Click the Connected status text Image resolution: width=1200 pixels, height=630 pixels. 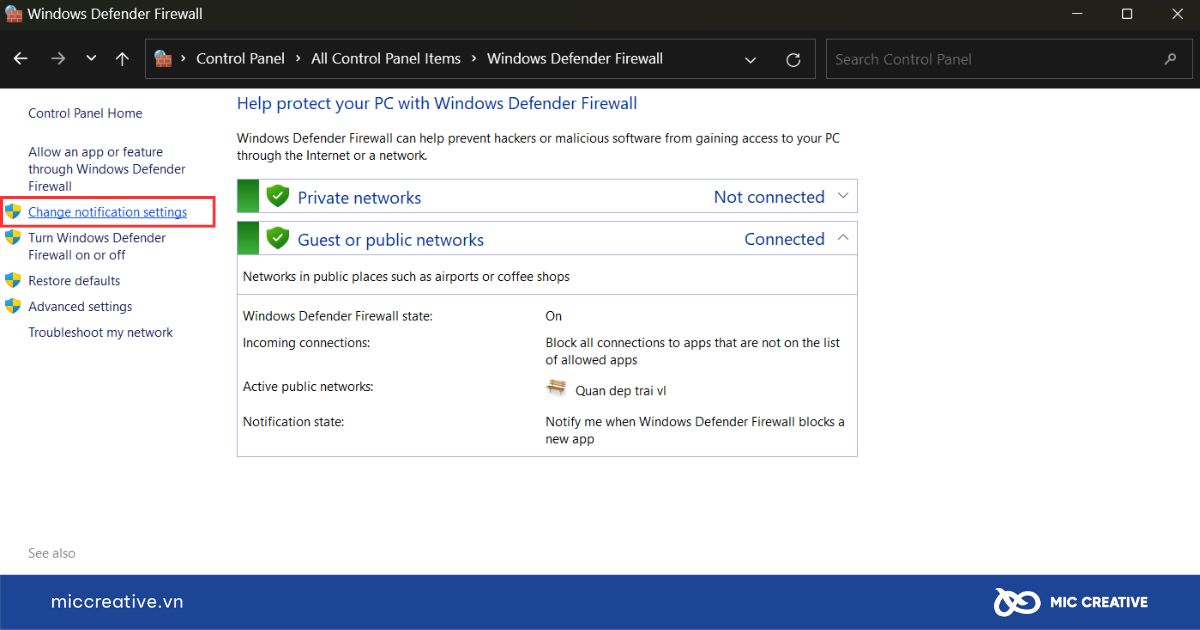tap(785, 239)
